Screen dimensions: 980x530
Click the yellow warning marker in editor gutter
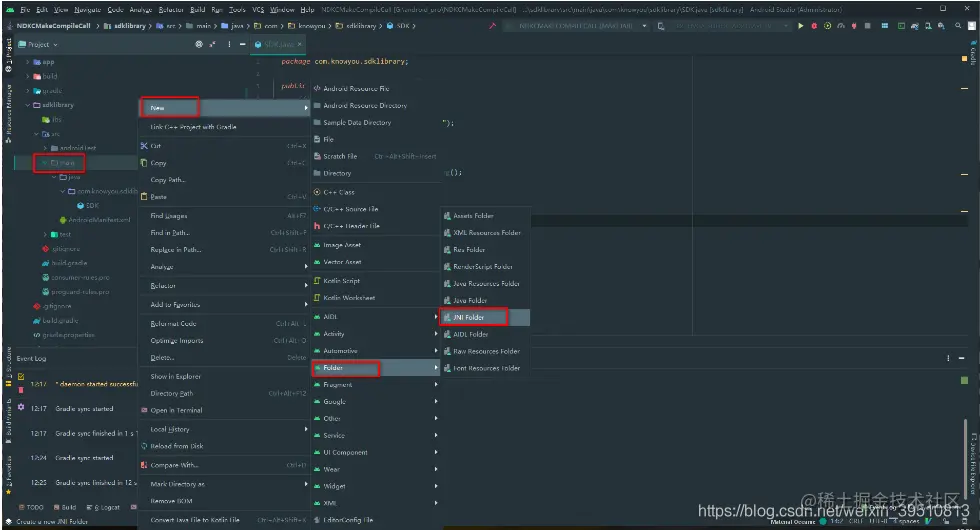964,58
